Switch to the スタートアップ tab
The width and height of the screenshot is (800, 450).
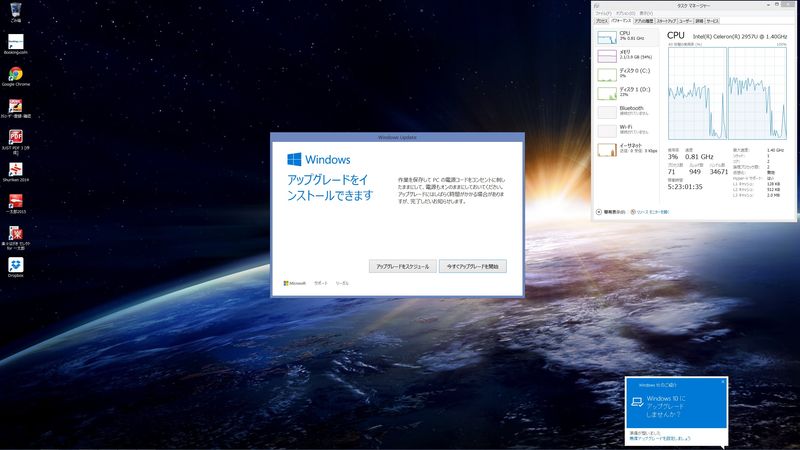click(666, 21)
